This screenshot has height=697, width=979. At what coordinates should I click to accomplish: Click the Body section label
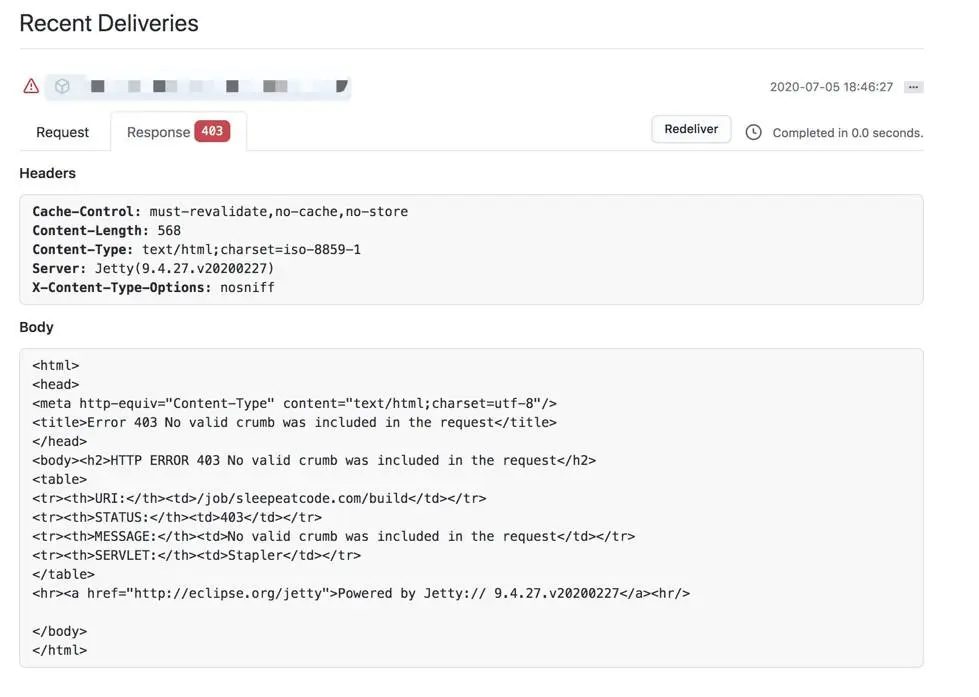36,327
